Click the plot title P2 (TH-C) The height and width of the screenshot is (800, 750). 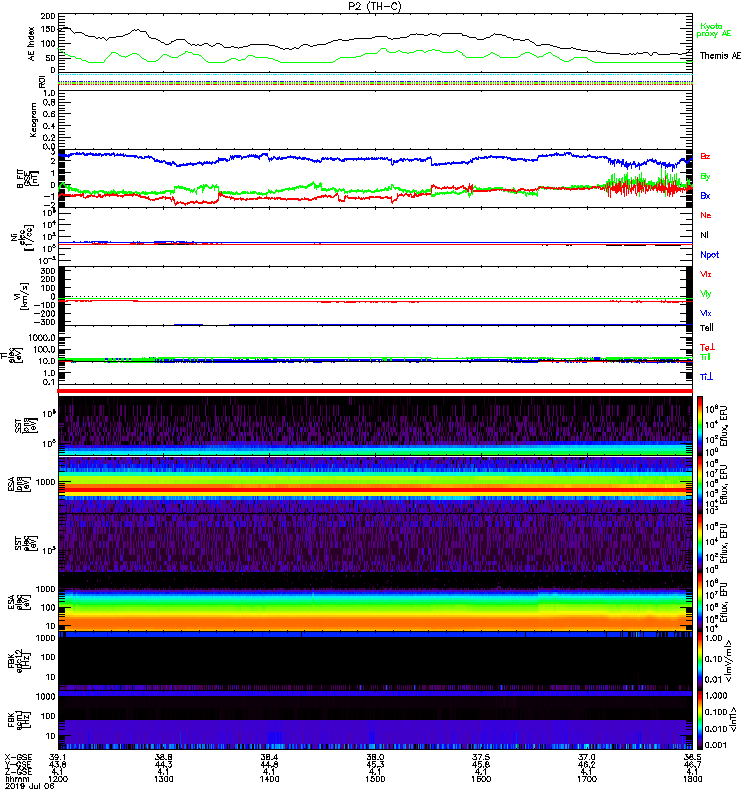(374, 6)
